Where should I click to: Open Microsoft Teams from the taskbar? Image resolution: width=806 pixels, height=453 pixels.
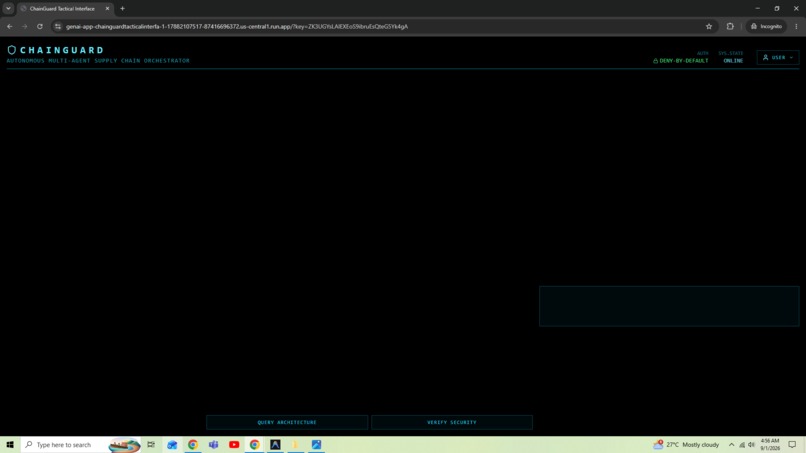[x=213, y=445]
